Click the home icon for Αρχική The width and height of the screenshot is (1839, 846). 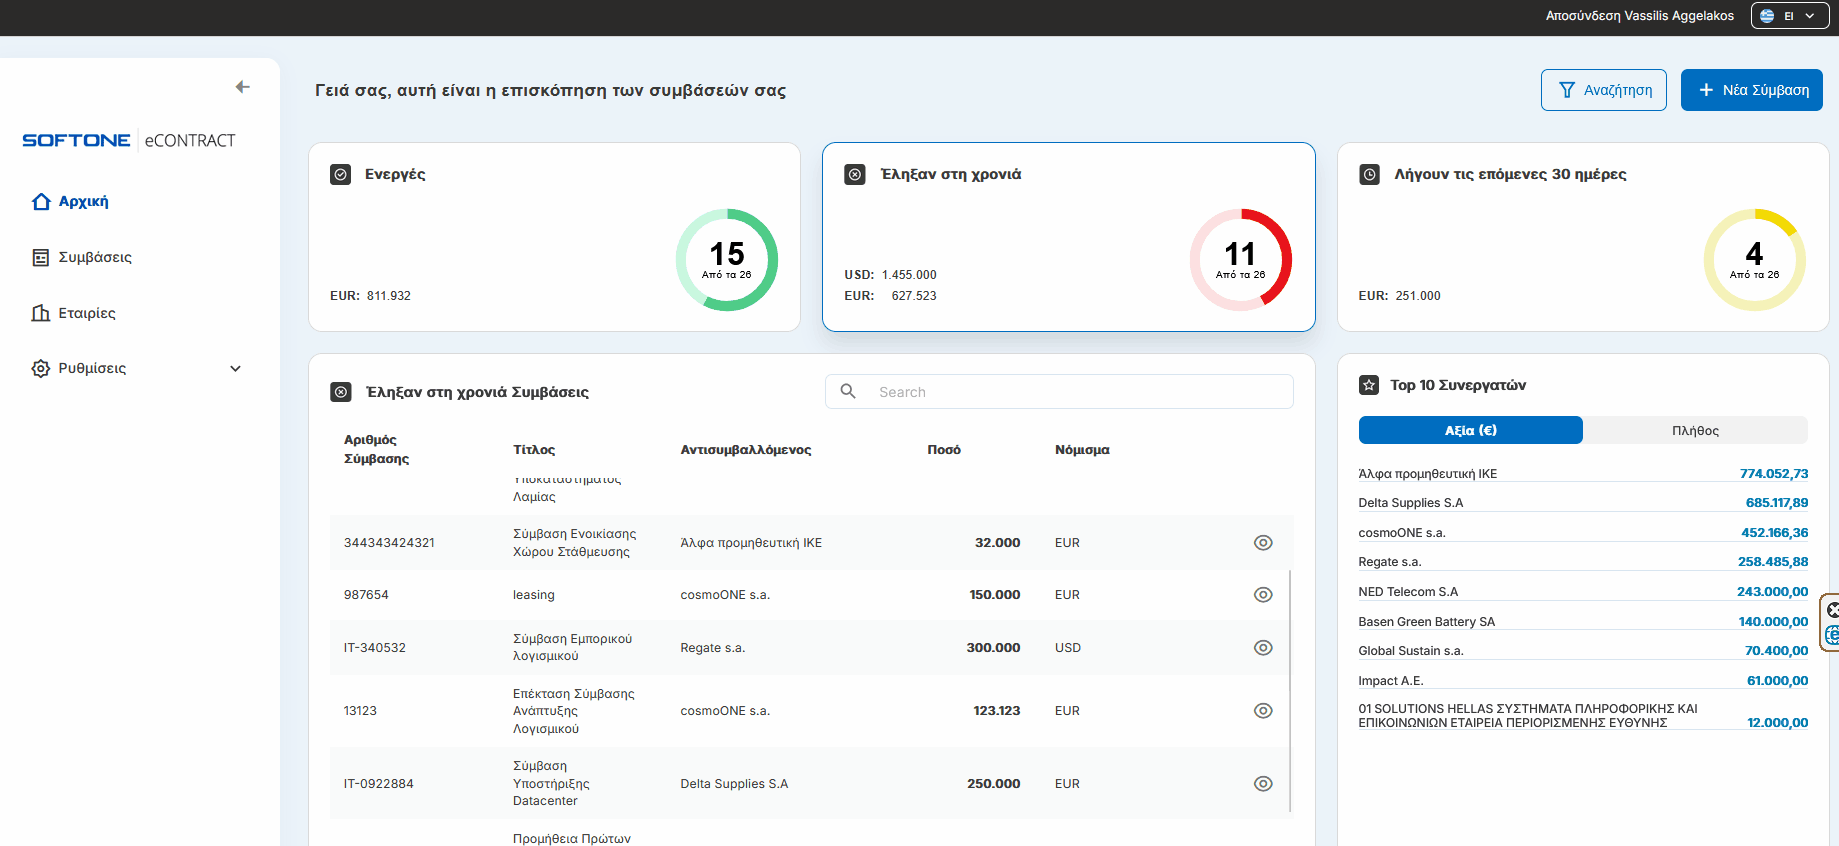tap(41, 202)
